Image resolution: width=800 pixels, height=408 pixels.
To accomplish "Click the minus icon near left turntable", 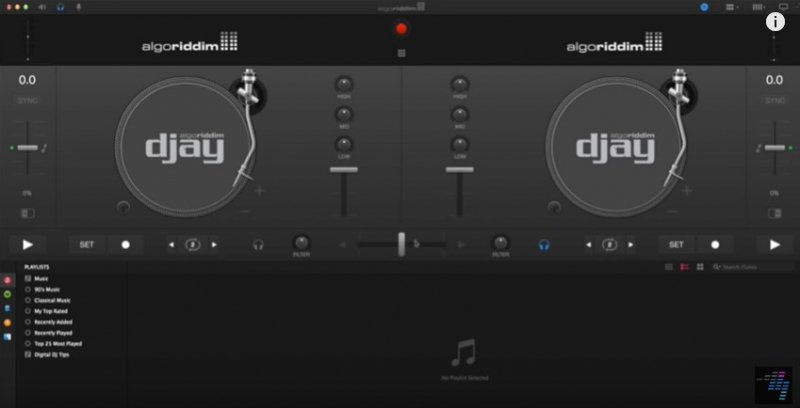I will click(x=245, y=211).
